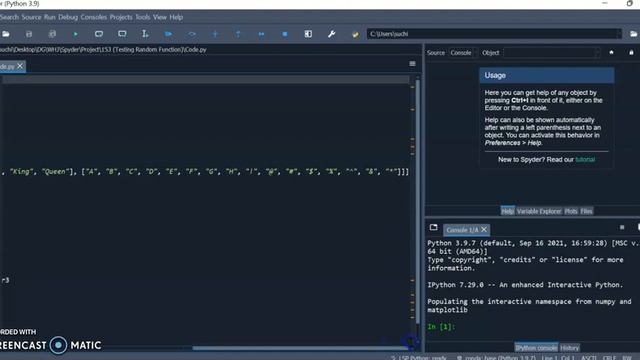Select the IPython console tab

[x=536, y=348]
